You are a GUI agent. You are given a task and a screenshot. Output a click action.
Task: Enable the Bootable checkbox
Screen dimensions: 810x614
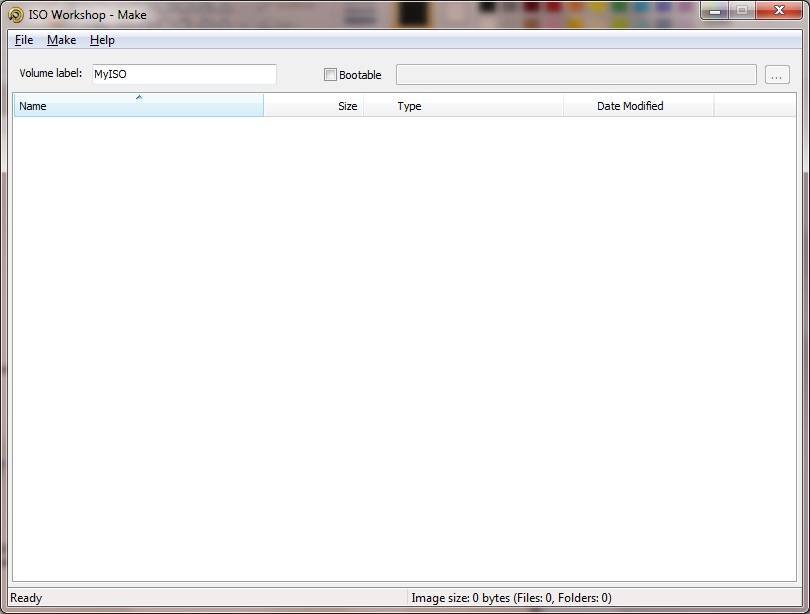[330, 74]
